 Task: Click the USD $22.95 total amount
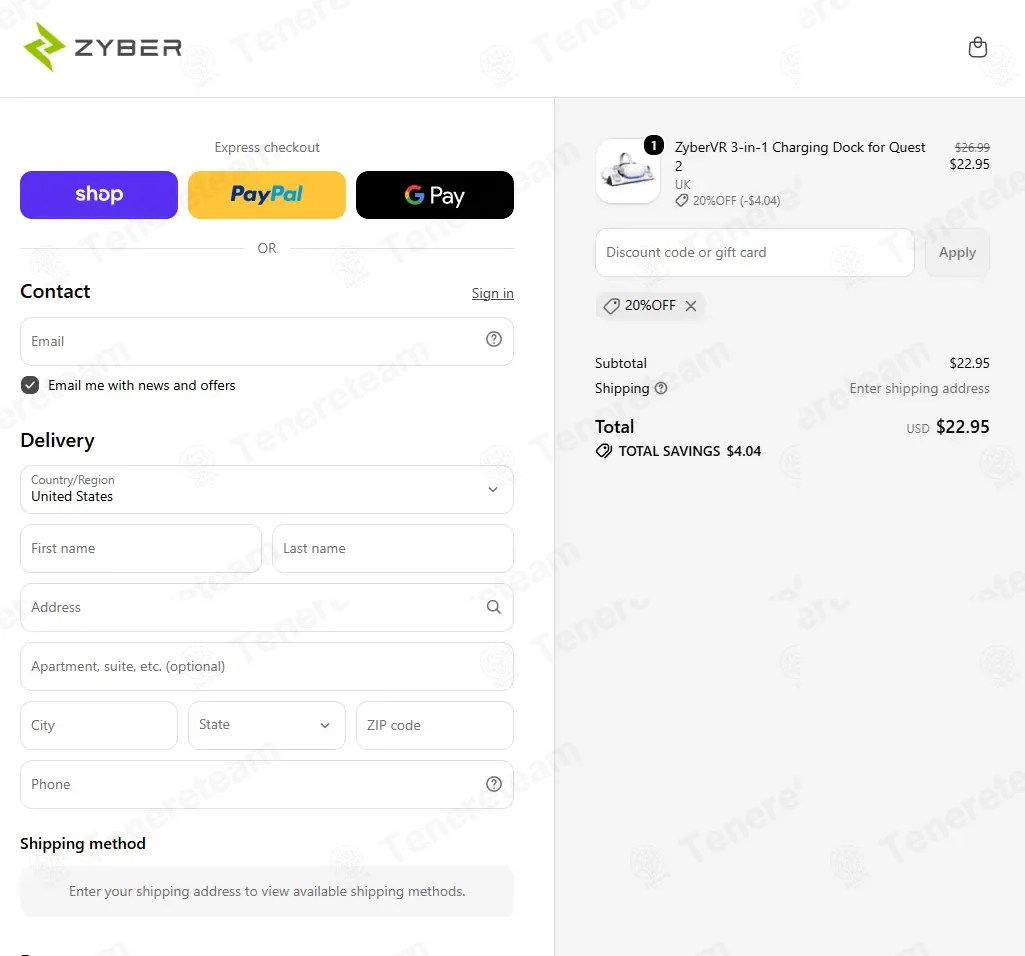[x=948, y=427]
